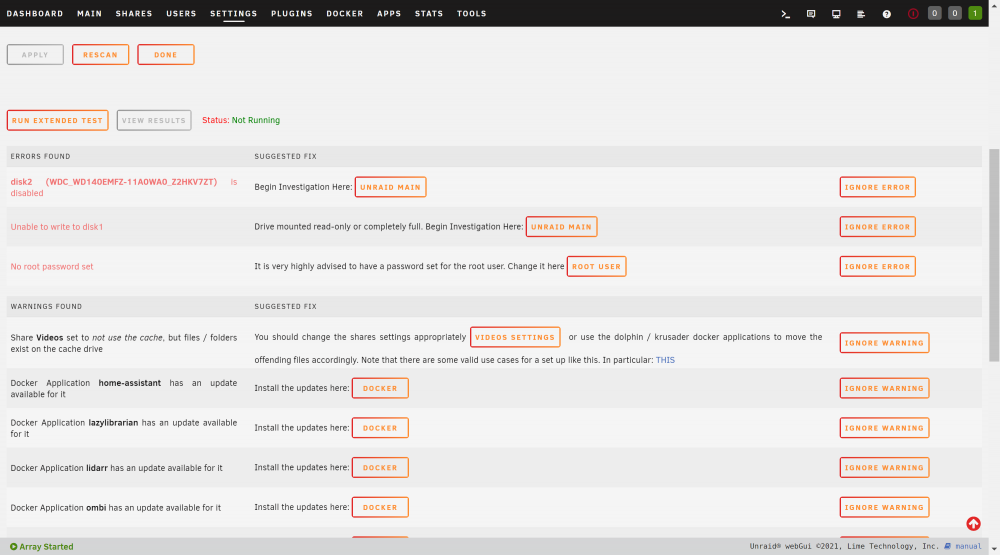
Task: Ignore the home-assistant update warning
Action: pyautogui.click(x=884, y=388)
